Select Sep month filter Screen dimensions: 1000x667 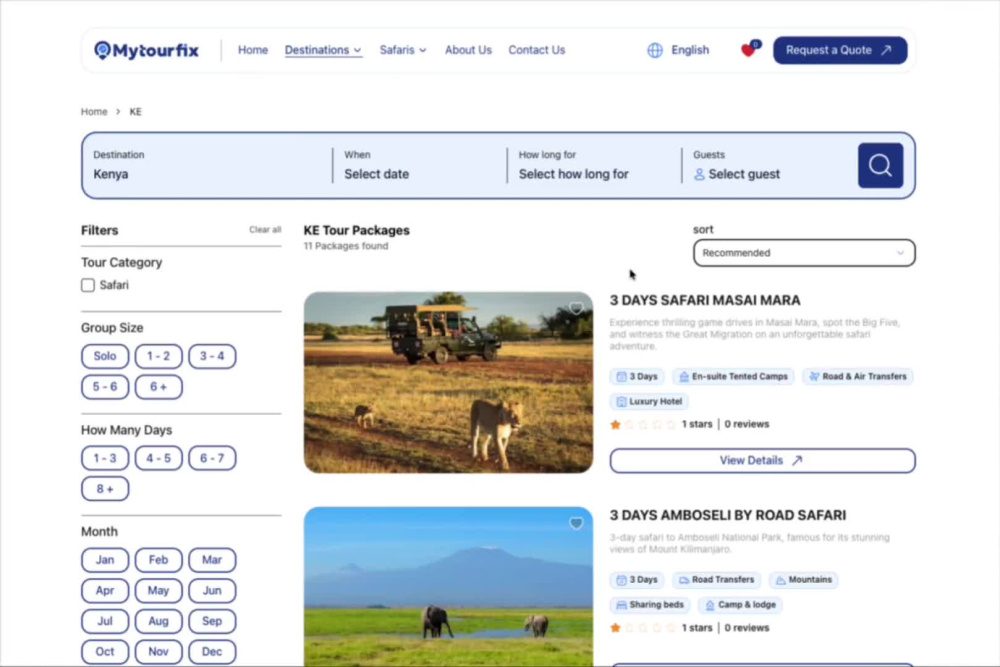(212, 622)
